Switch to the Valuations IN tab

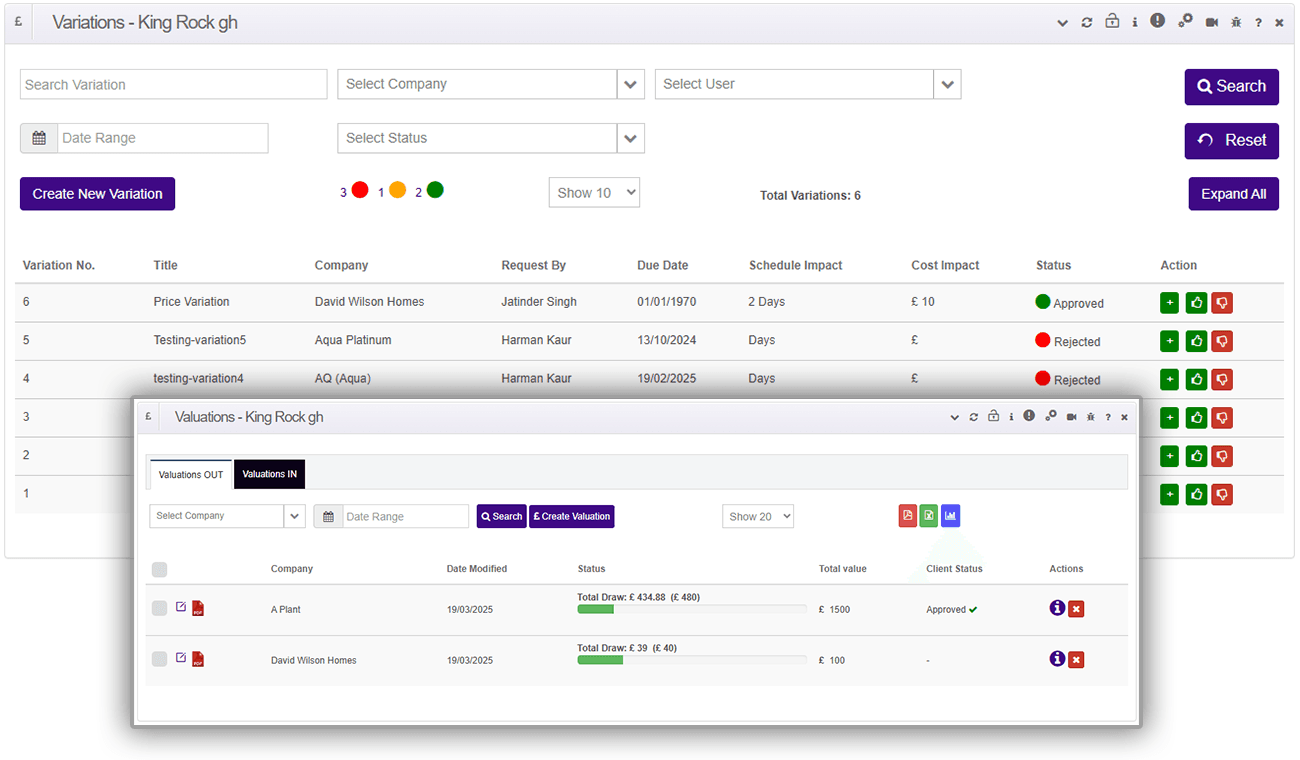pyautogui.click(x=269, y=474)
